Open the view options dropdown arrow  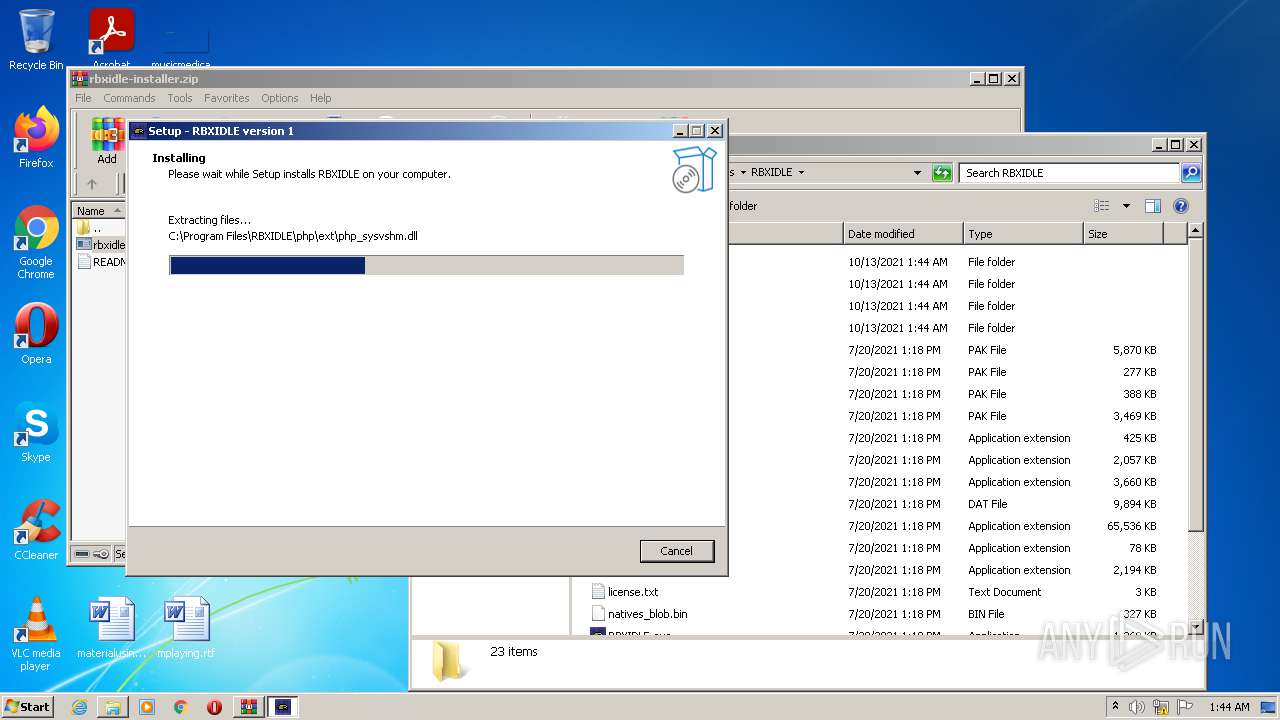point(1126,206)
